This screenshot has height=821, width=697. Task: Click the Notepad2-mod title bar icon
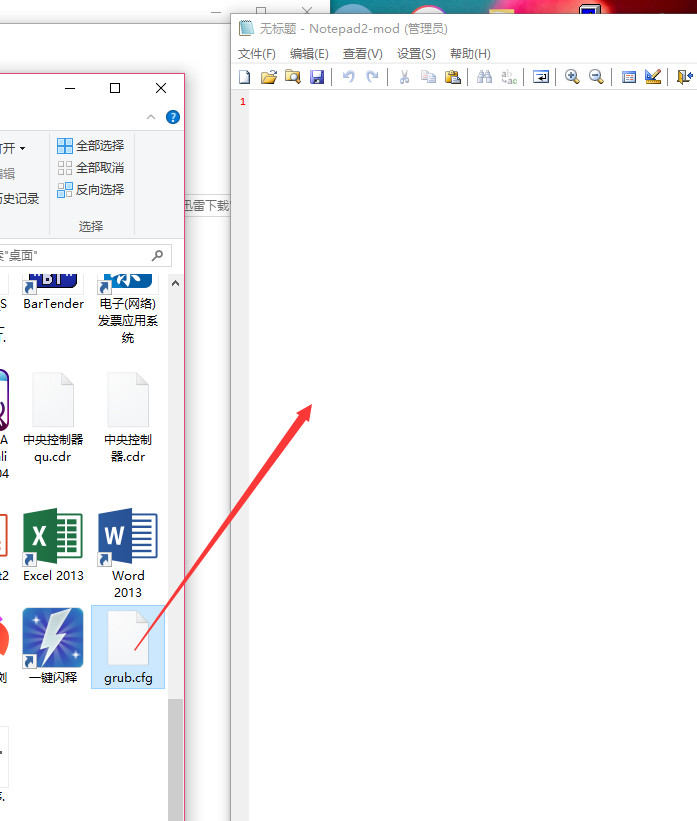coord(246,28)
